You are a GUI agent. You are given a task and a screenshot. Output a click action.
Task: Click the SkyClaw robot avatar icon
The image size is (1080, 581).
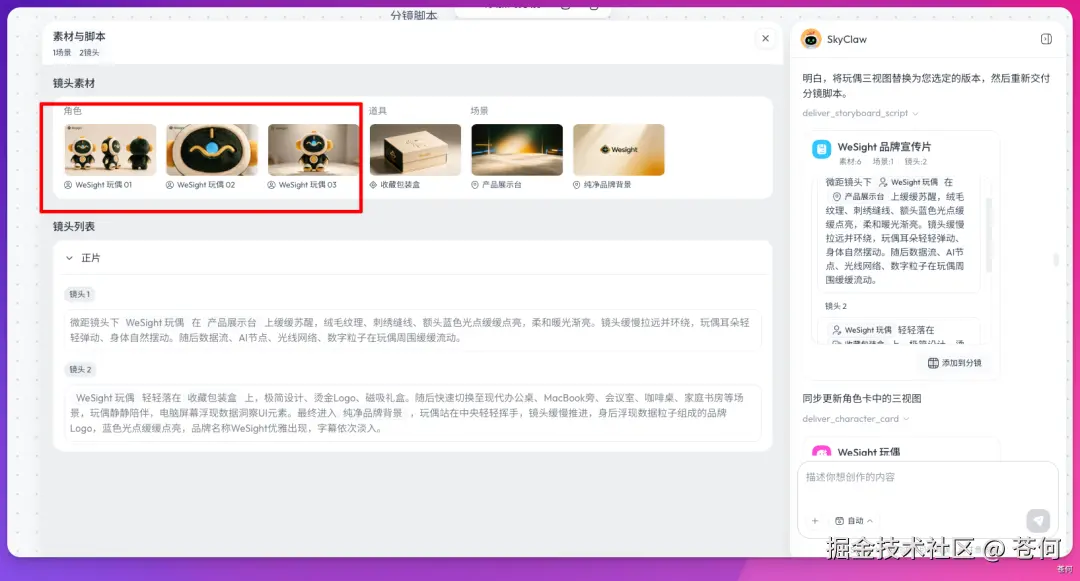(811, 39)
